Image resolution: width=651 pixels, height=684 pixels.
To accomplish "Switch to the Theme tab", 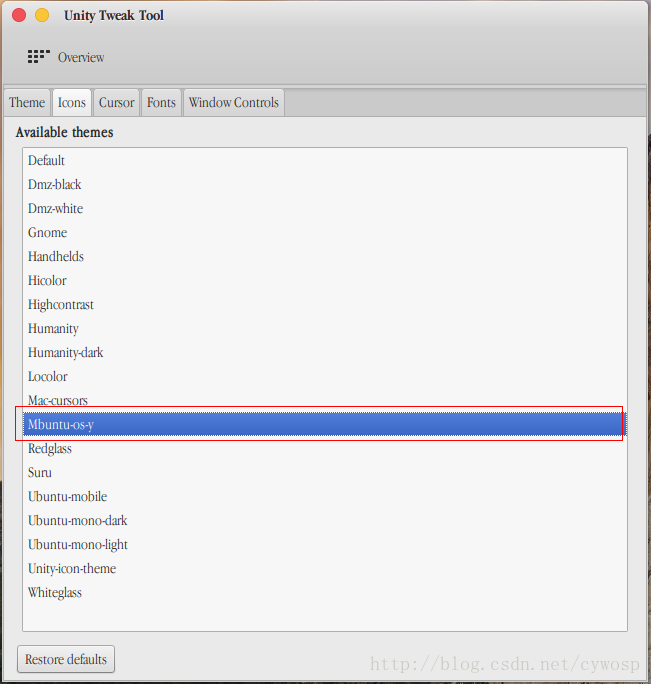I will click(x=27, y=103).
